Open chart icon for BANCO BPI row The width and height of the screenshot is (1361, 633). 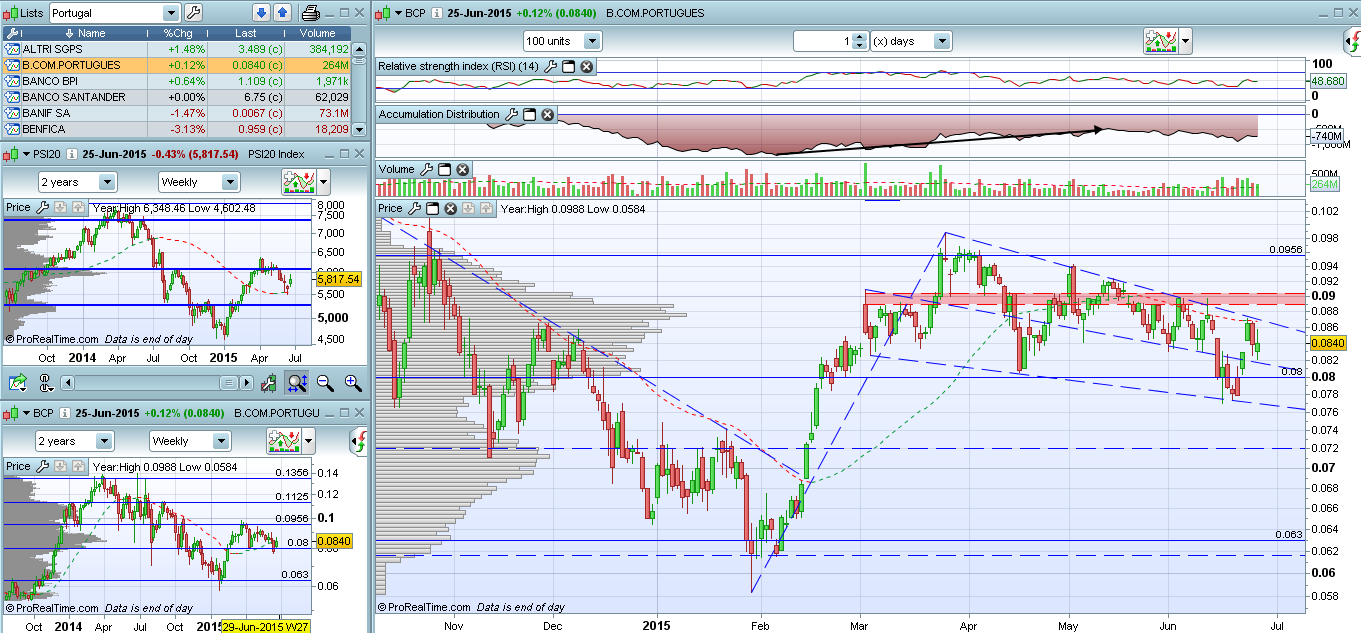coord(12,80)
